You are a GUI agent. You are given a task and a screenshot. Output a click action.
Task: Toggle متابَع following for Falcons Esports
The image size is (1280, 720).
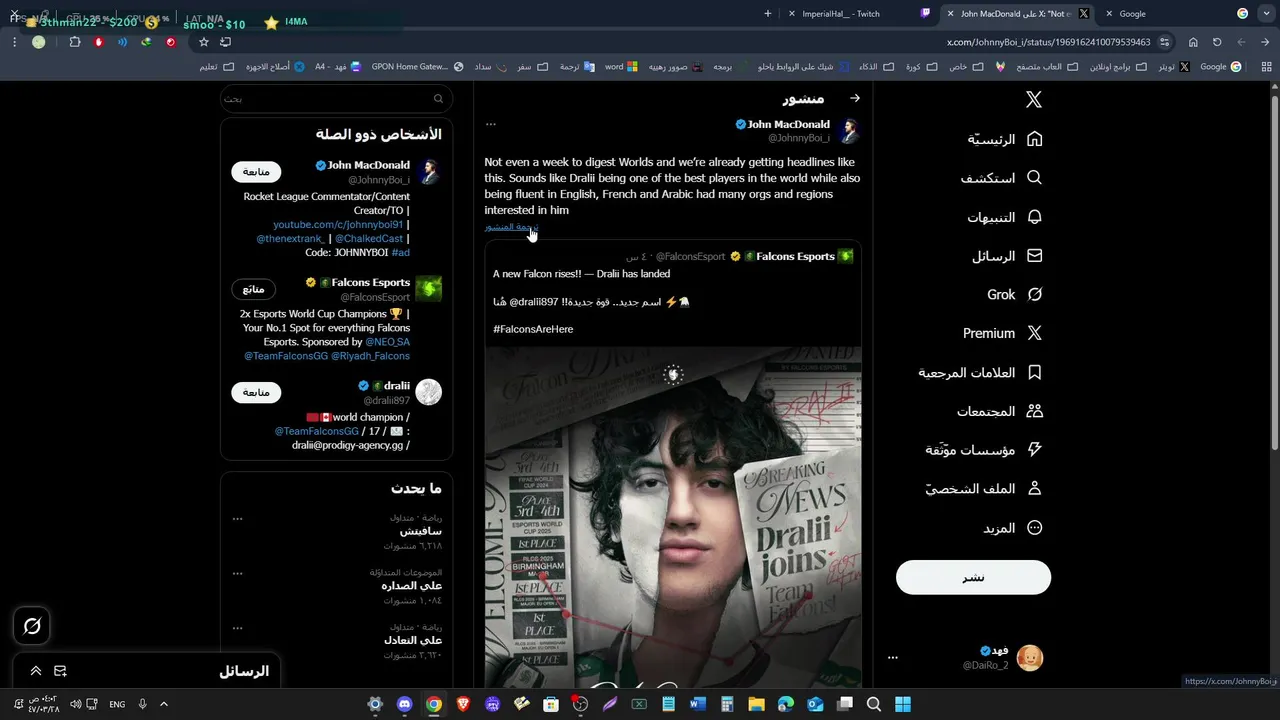pyautogui.click(x=254, y=289)
